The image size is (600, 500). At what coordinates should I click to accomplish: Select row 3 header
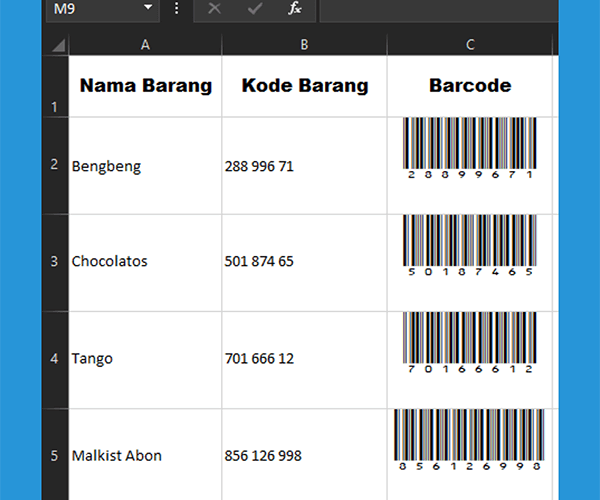pyautogui.click(x=55, y=262)
